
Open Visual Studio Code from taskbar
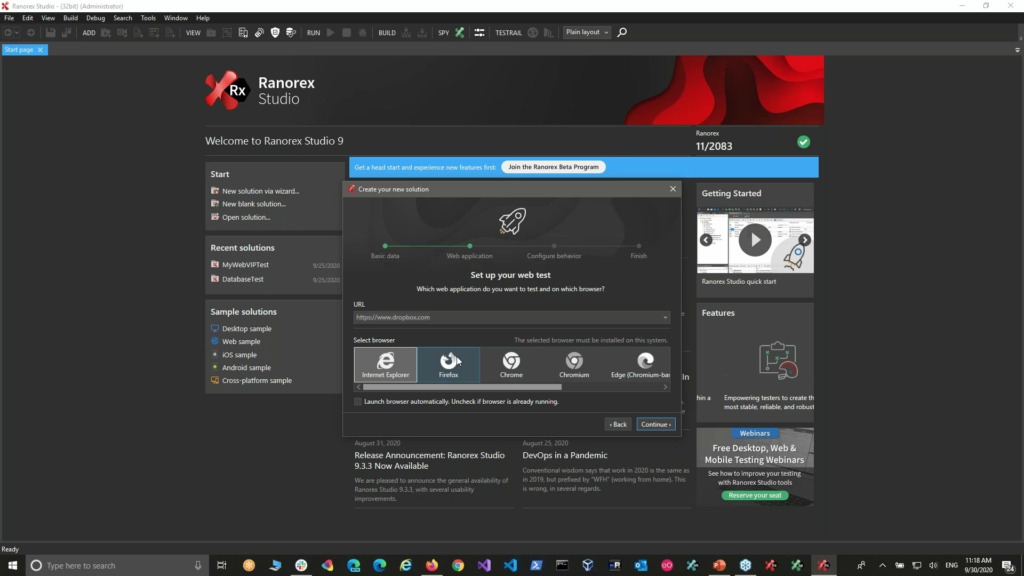(510, 566)
